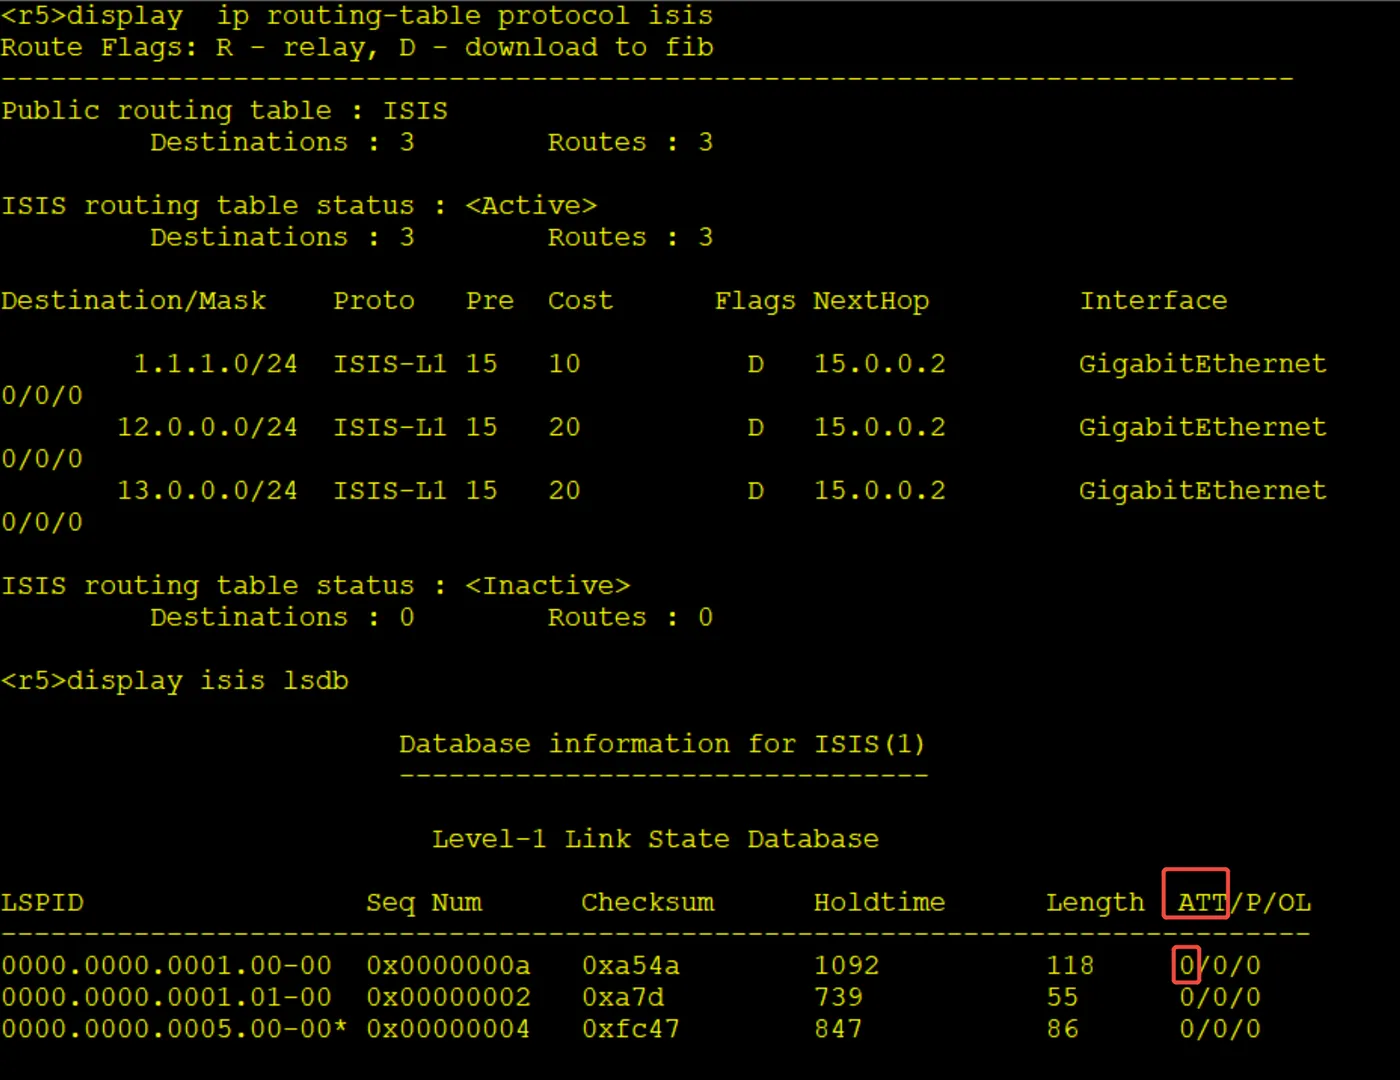
Task: Click the "display ip routing-table protocol isis" command
Action: 390,16
